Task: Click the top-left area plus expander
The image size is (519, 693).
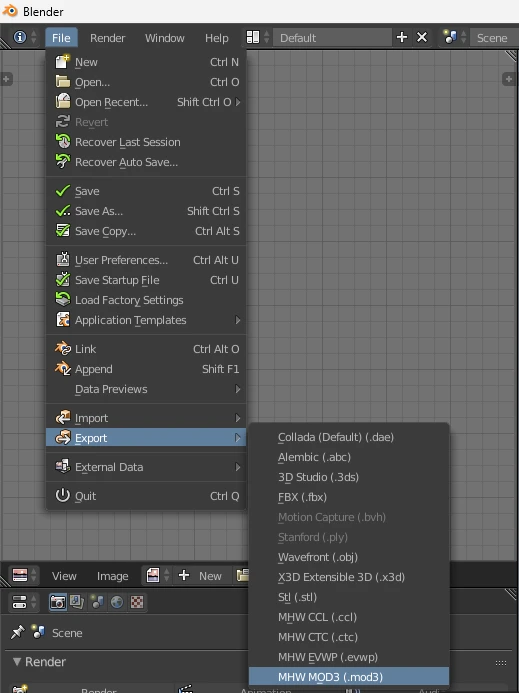Action: 6,79
